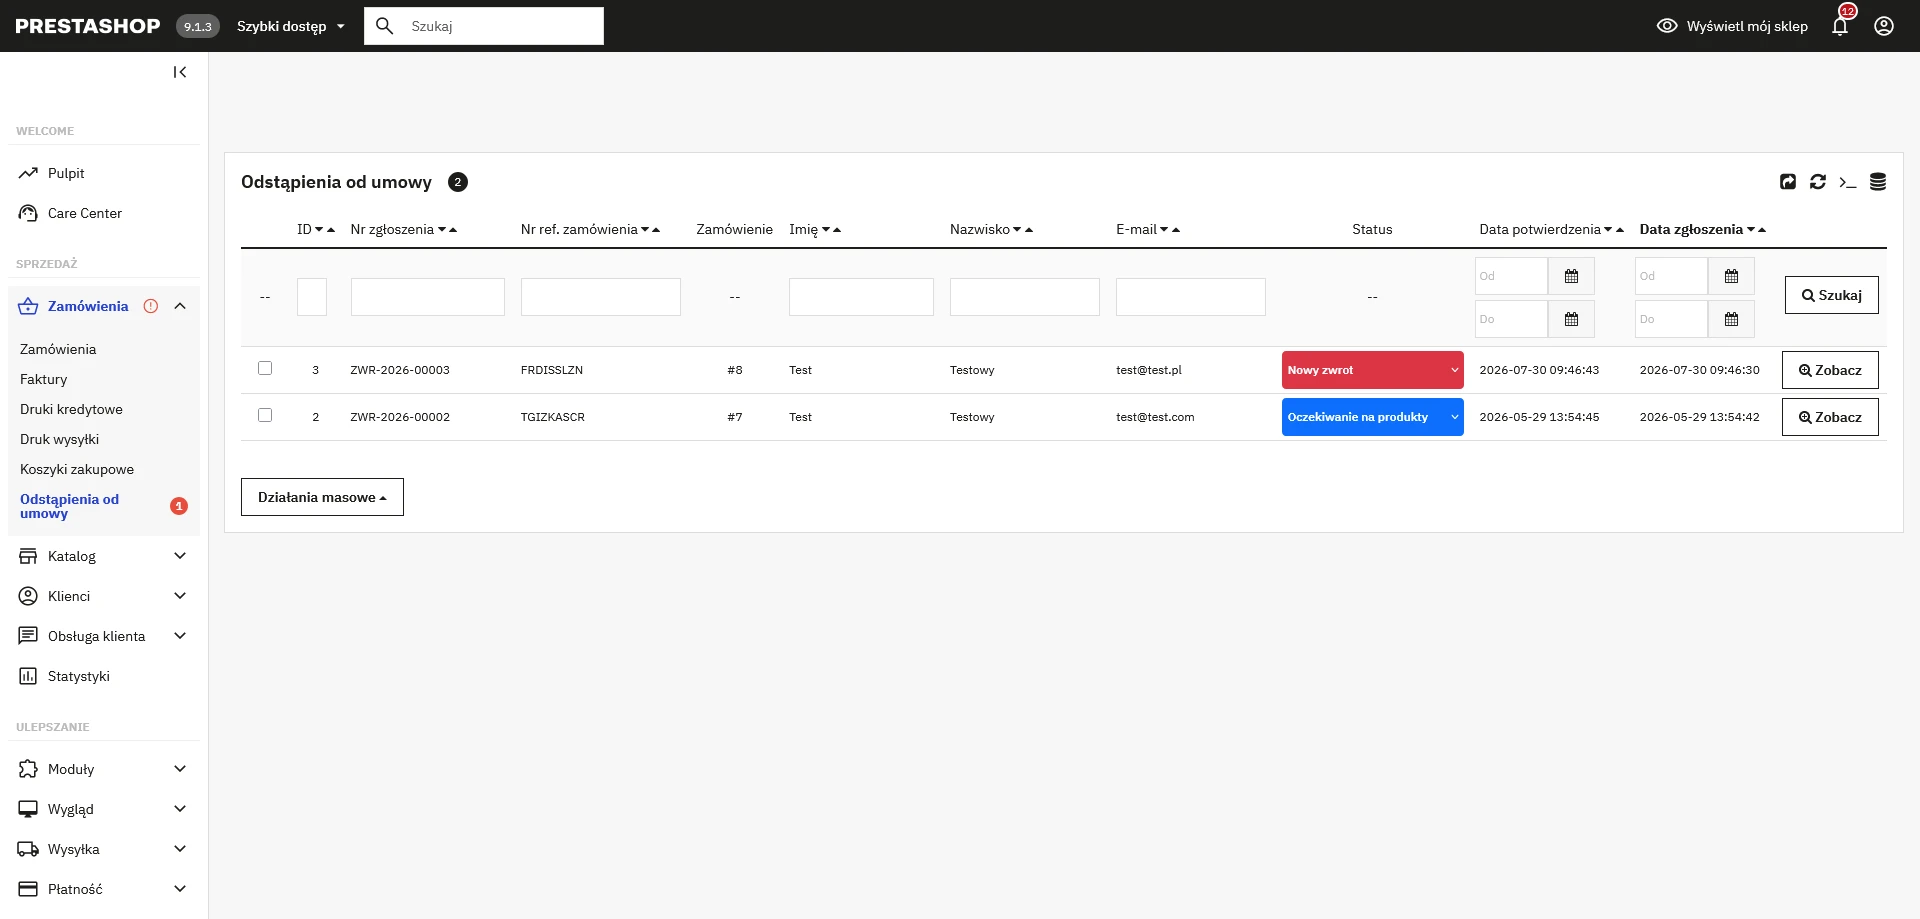Sort Nr ref. zamówienia ascending arrow
This screenshot has width=1920, height=919.
(656, 230)
